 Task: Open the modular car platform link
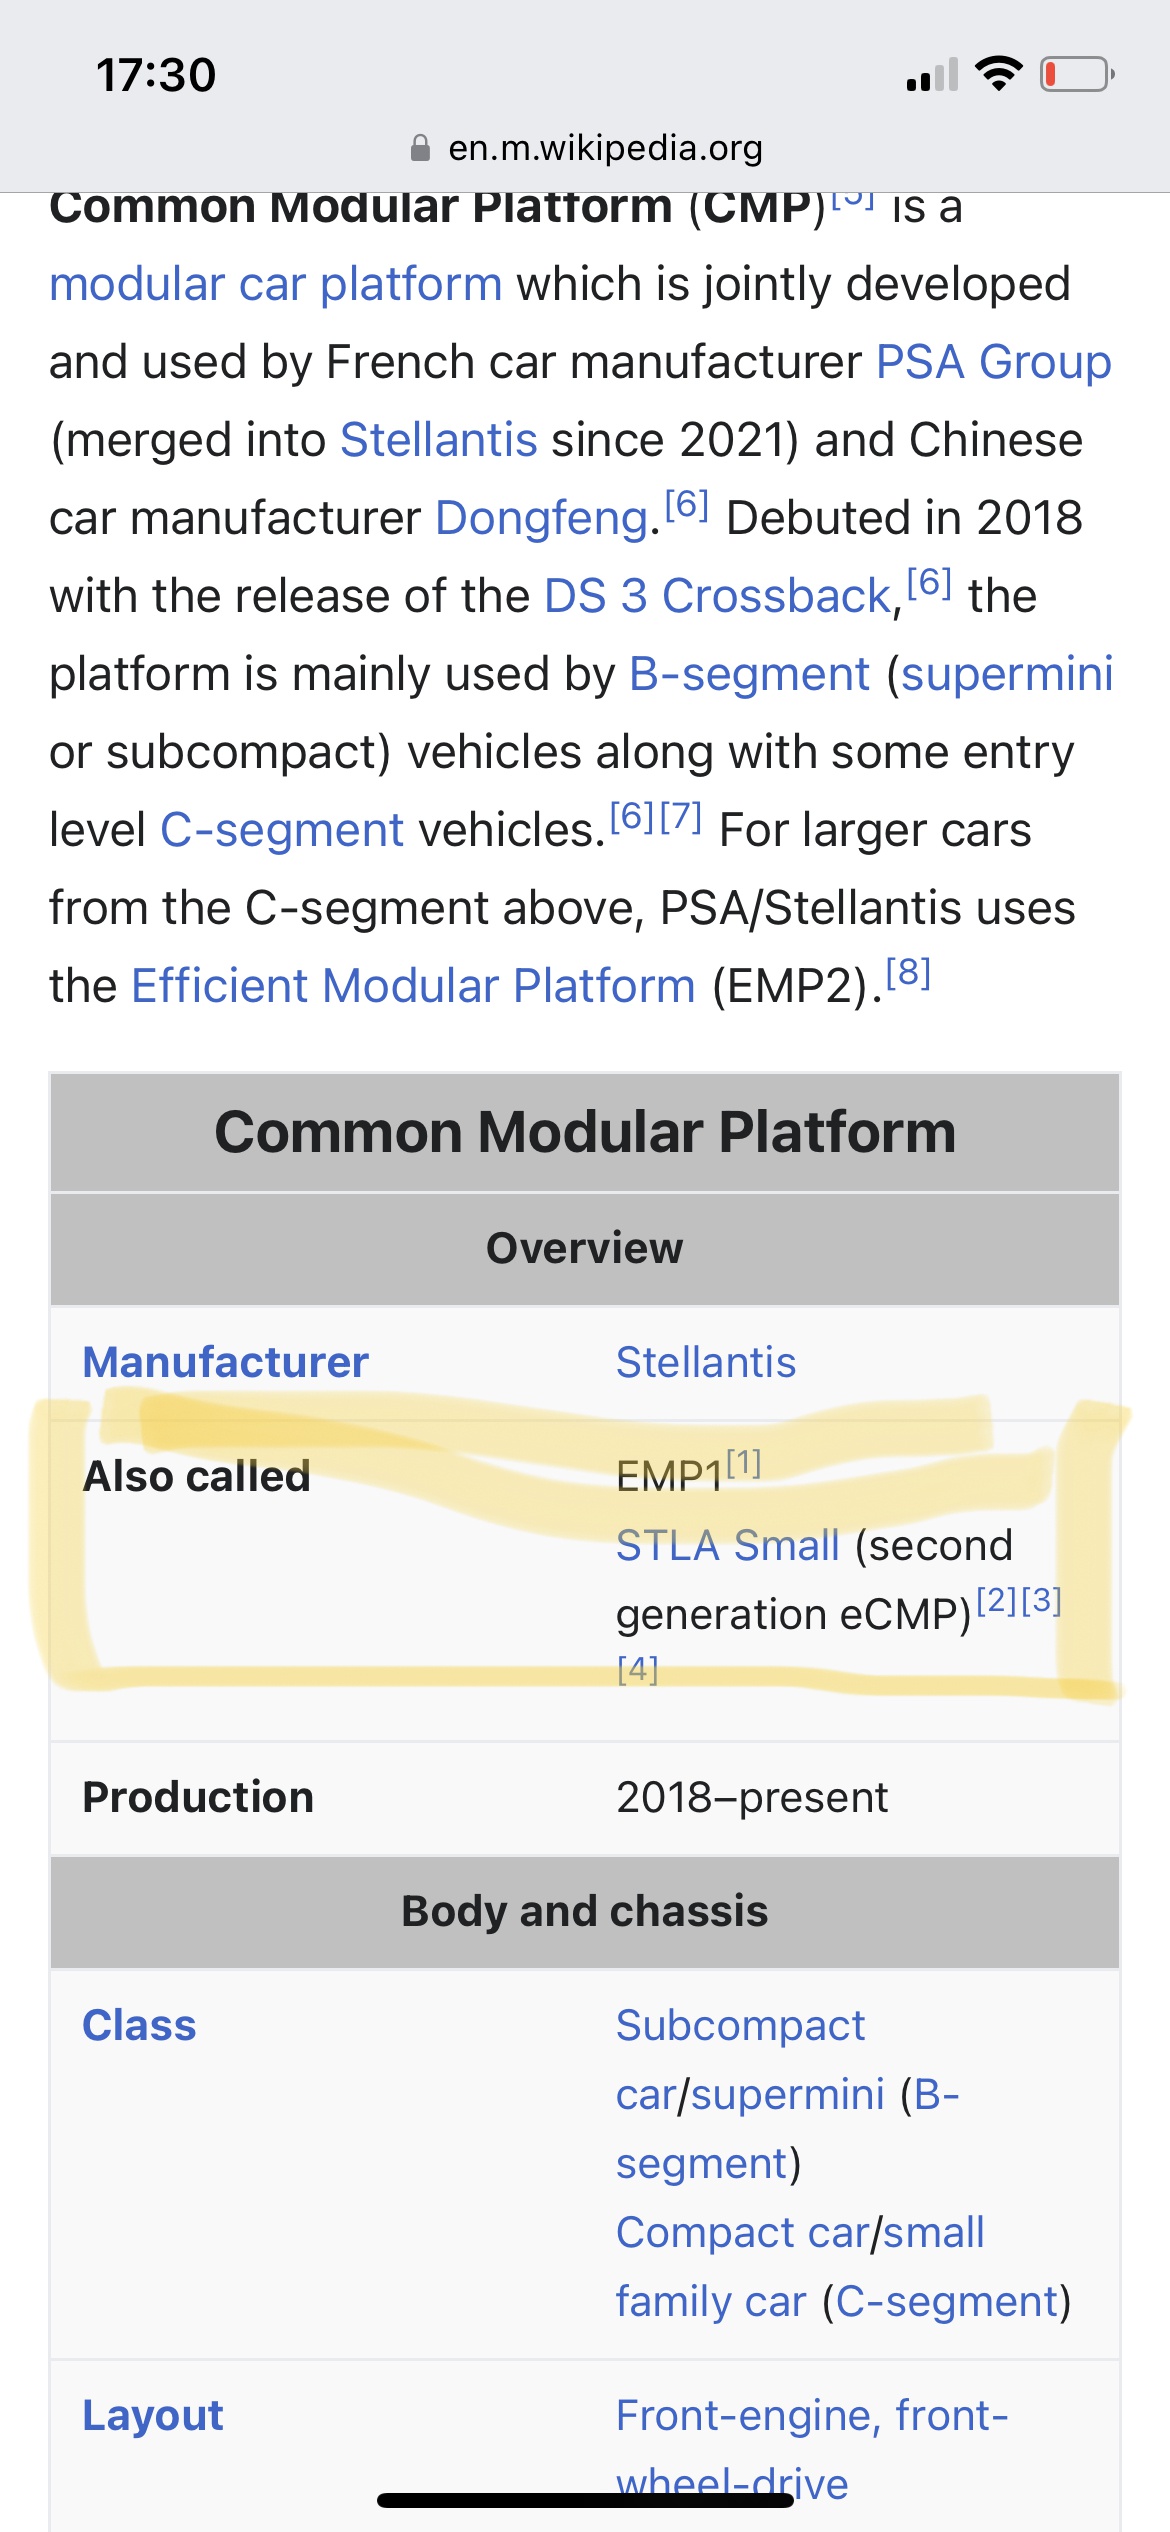276,284
